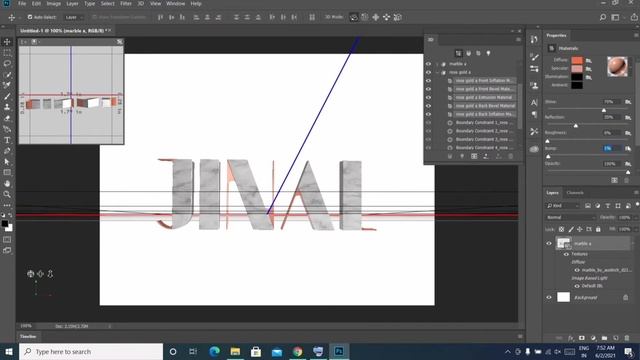Click the Zoom 3D camera mode icon
Viewport: 640px width, 360px height.
[x=398, y=17]
